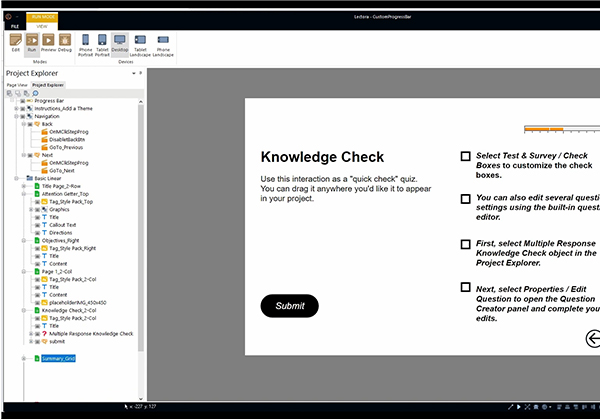This screenshot has width=600, height=419.
Task: Switch to the Page View tab
Action: pyautogui.click(x=18, y=85)
